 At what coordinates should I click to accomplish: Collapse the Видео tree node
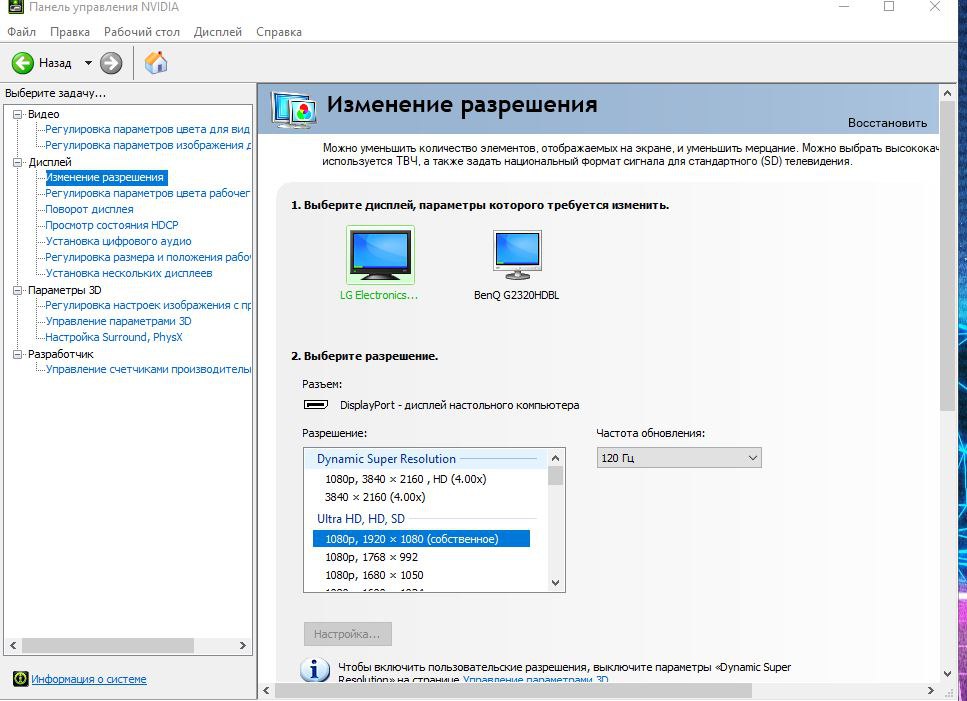(18, 114)
